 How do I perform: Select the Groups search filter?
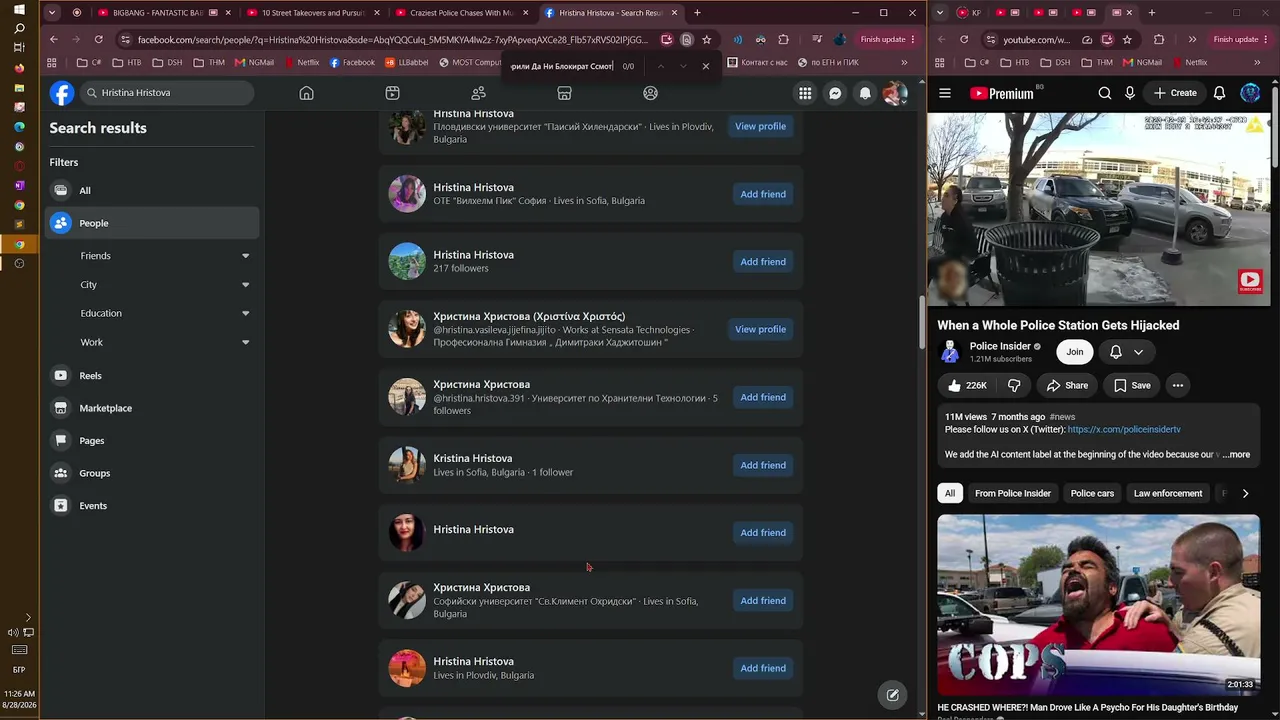click(153, 473)
